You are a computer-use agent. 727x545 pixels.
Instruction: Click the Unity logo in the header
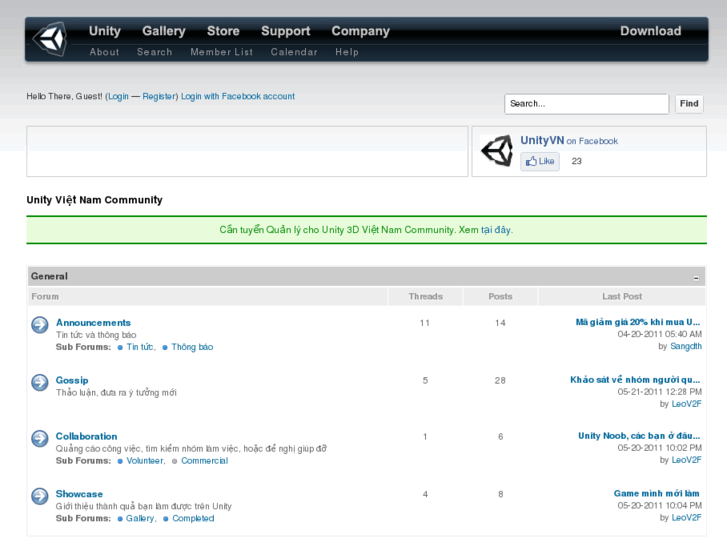click(x=50, y=39)
